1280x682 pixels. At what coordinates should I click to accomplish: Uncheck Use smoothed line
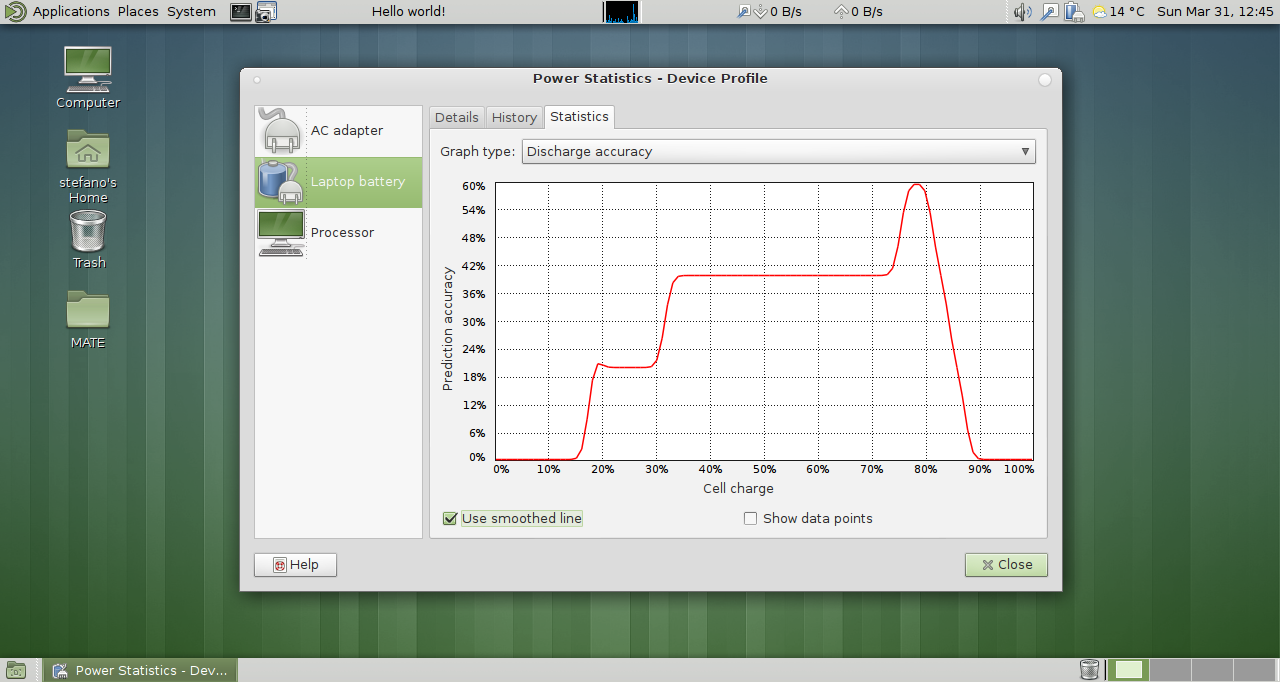450,519
